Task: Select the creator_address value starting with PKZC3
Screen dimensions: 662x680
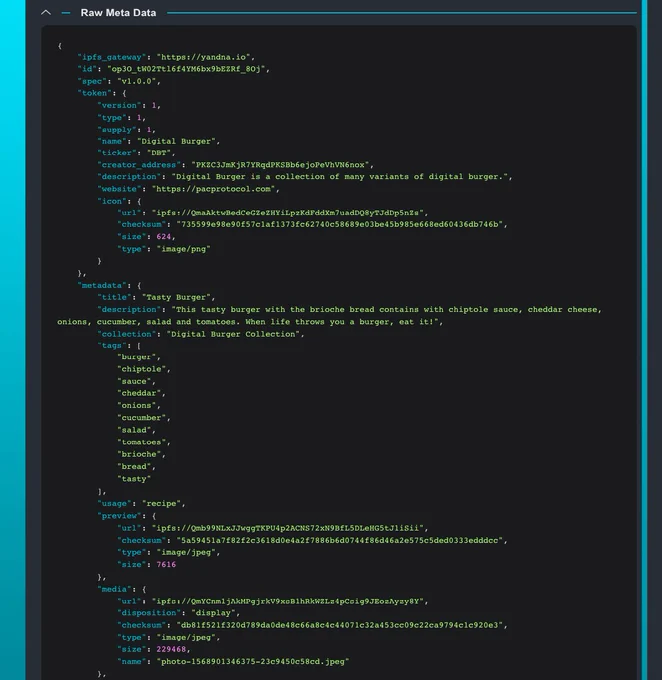Action: point(280,165)
